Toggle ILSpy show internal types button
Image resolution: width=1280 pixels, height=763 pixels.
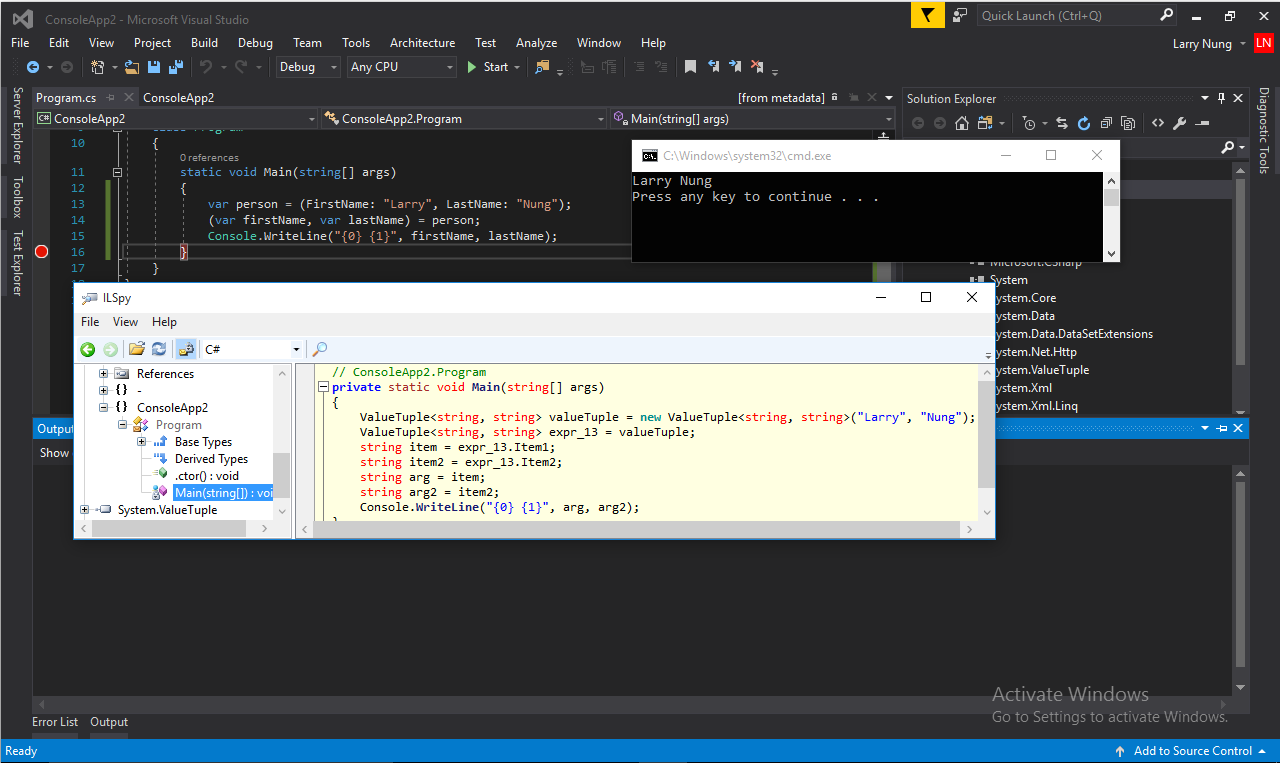tap(186, 349)
